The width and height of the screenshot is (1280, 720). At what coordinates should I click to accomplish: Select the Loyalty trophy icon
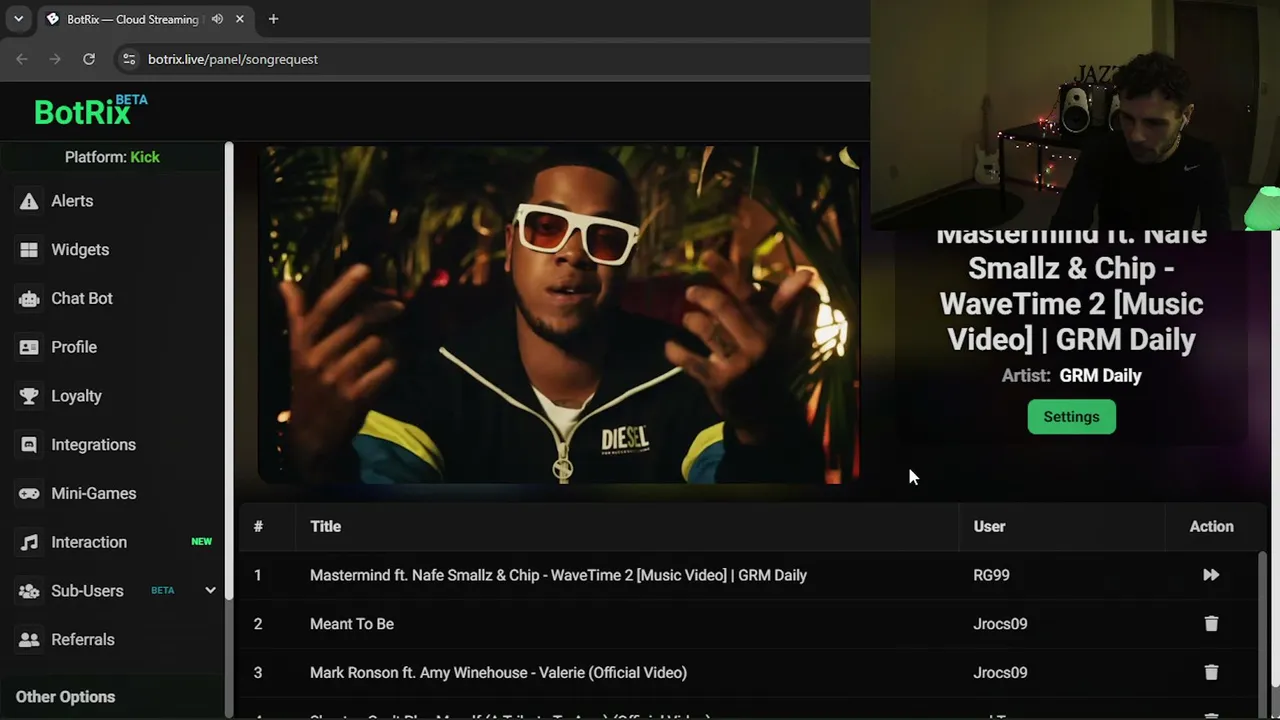click(29, 396)
